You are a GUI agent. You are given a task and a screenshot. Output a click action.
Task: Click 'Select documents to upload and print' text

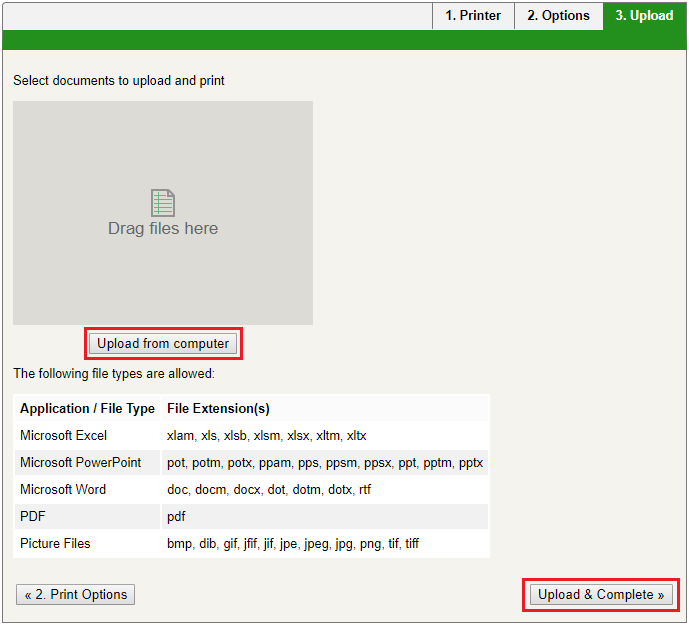[119, 80]
